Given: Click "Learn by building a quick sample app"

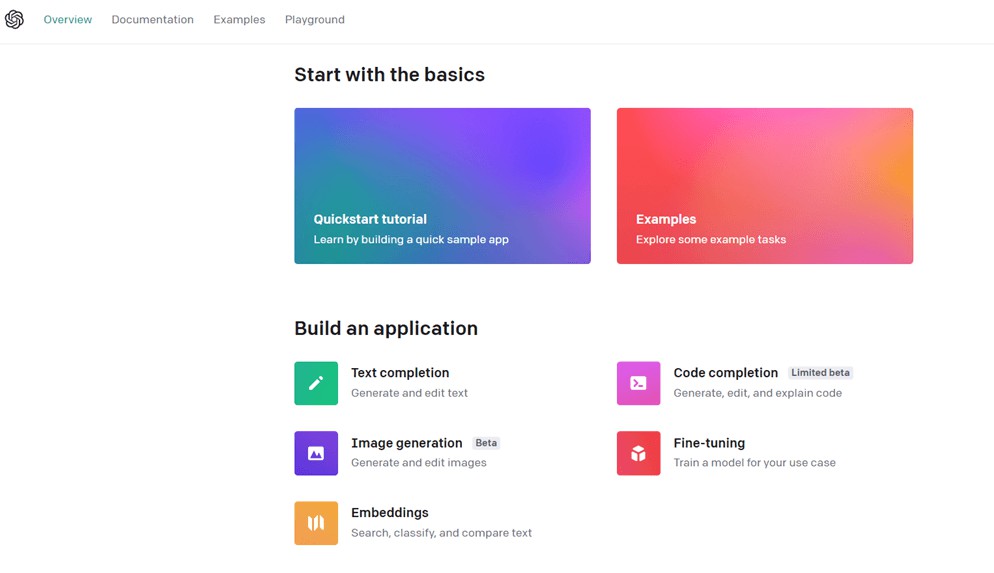Looking at the screenshot, I should click(411, 240).
